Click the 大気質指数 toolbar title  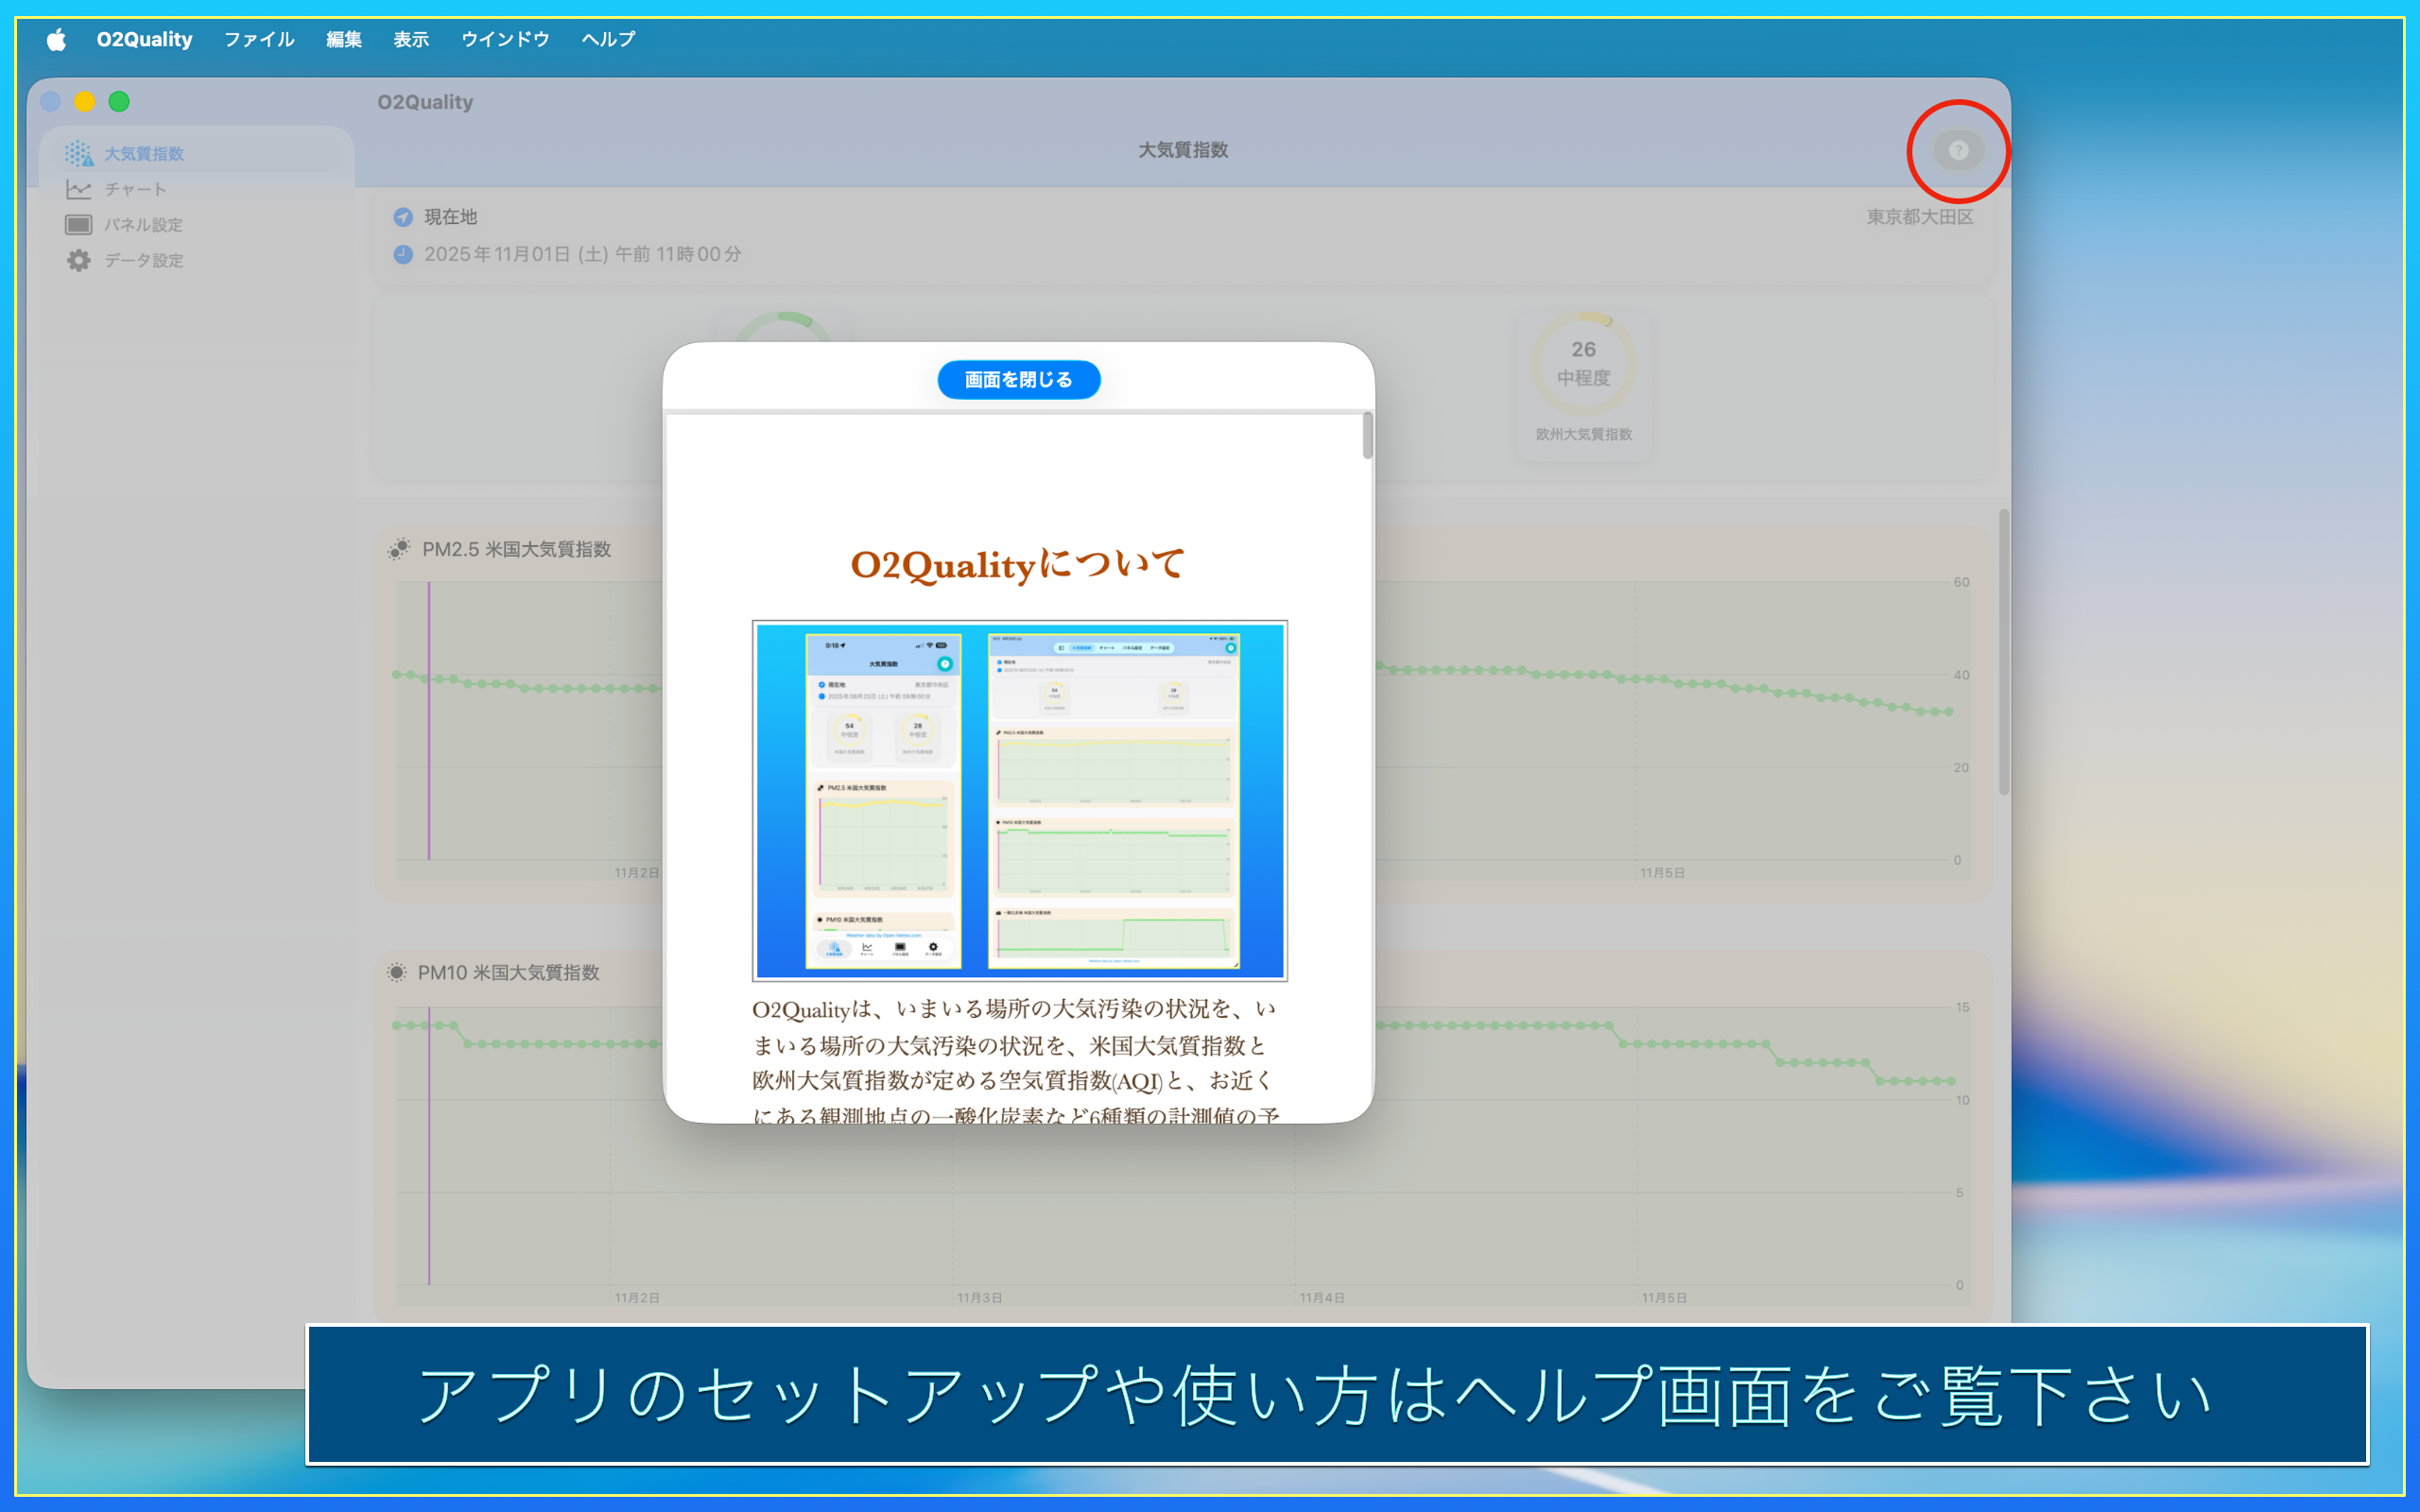coord(1183,150)
